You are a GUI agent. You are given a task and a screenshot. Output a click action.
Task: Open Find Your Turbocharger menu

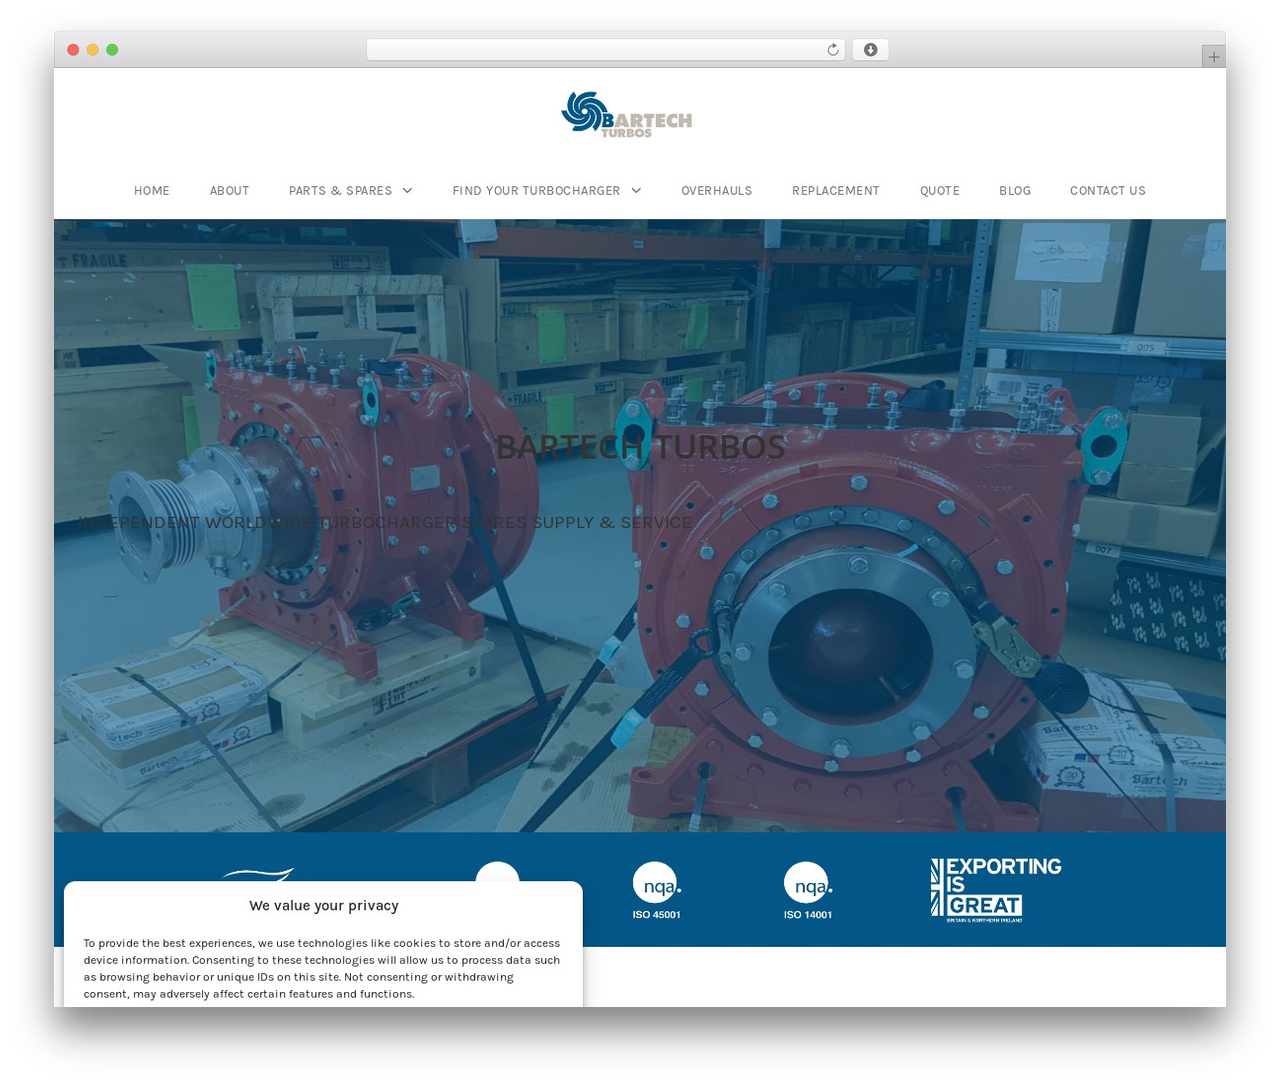click(536, 191)
